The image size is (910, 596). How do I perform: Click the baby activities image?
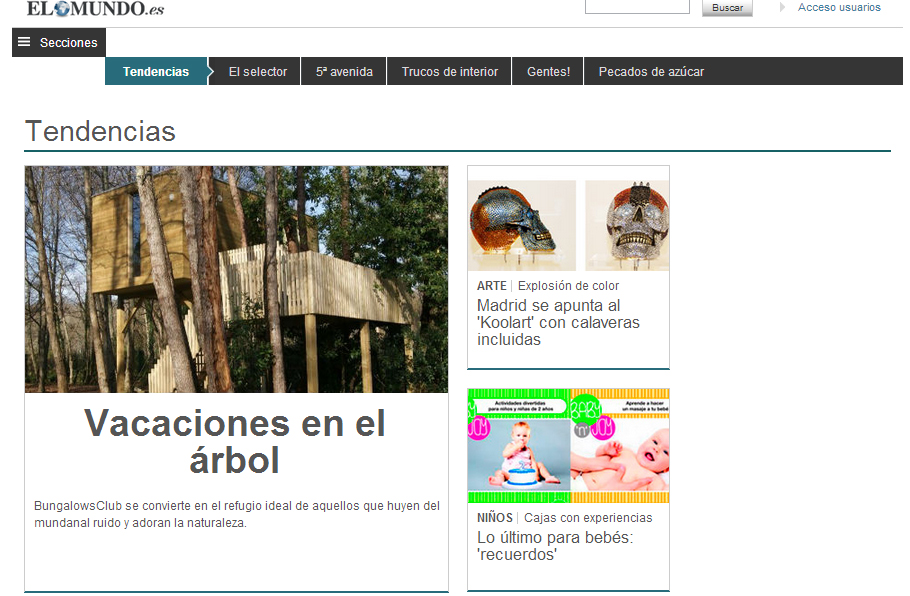pyautogui.click(x=568, y=447)
